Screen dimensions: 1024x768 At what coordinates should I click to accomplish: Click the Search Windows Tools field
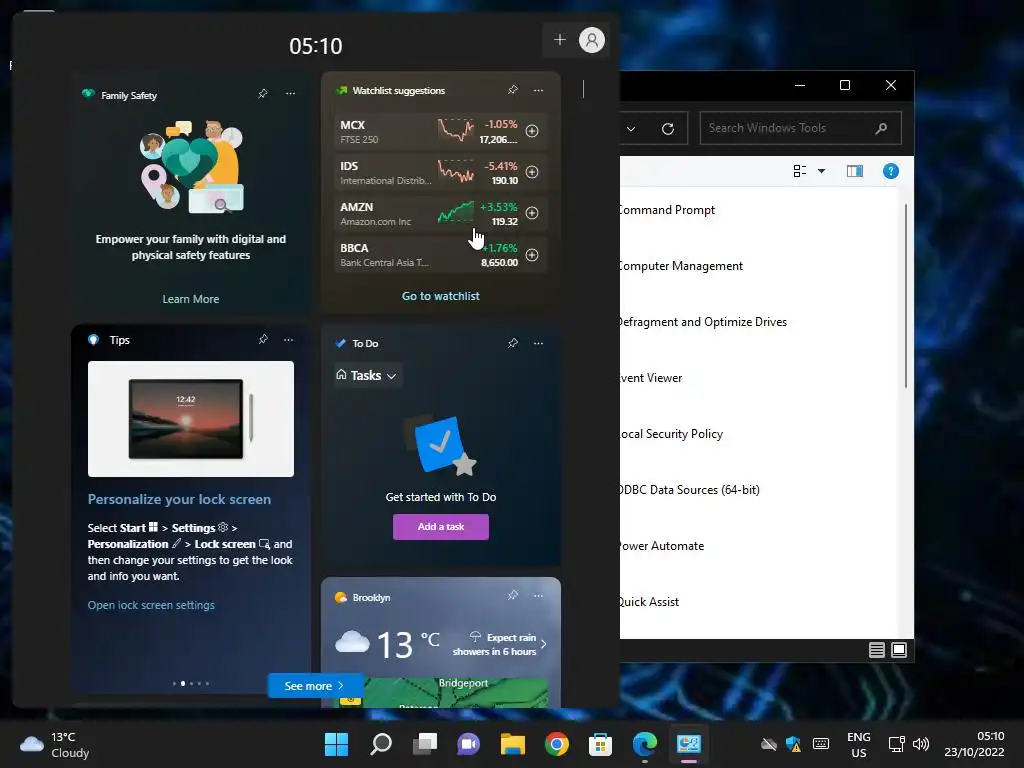pos(801,129)
